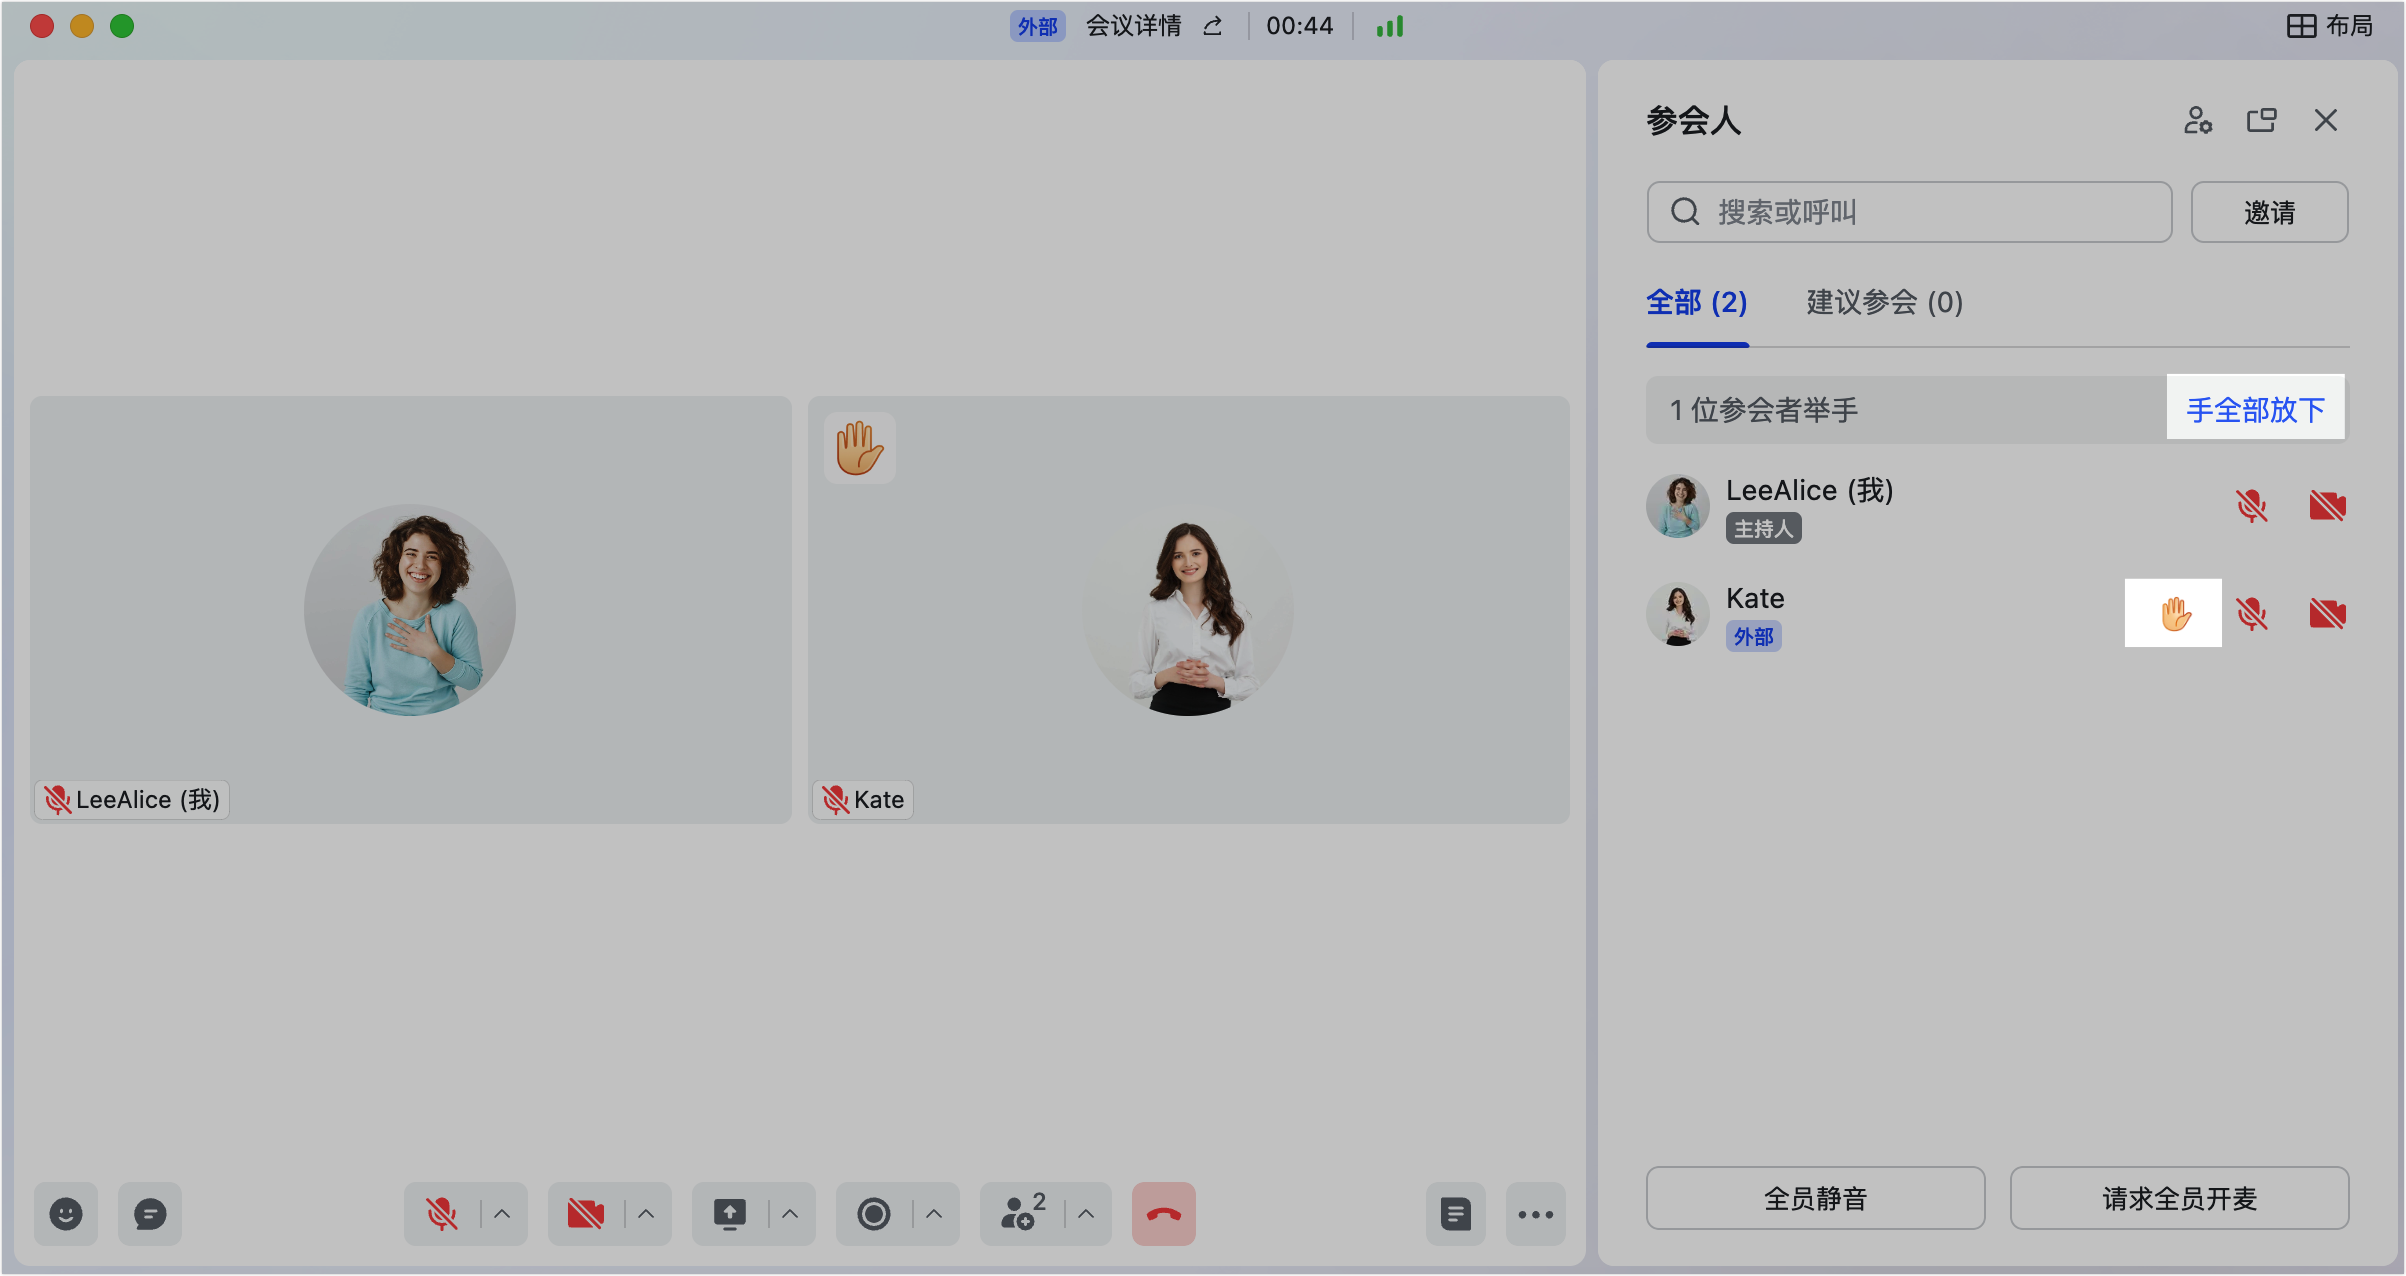Toggle LeeAlice's camera in participant list
Image resolution: width=2406 pixels, height=1276 pixels.
[2328, 506]
